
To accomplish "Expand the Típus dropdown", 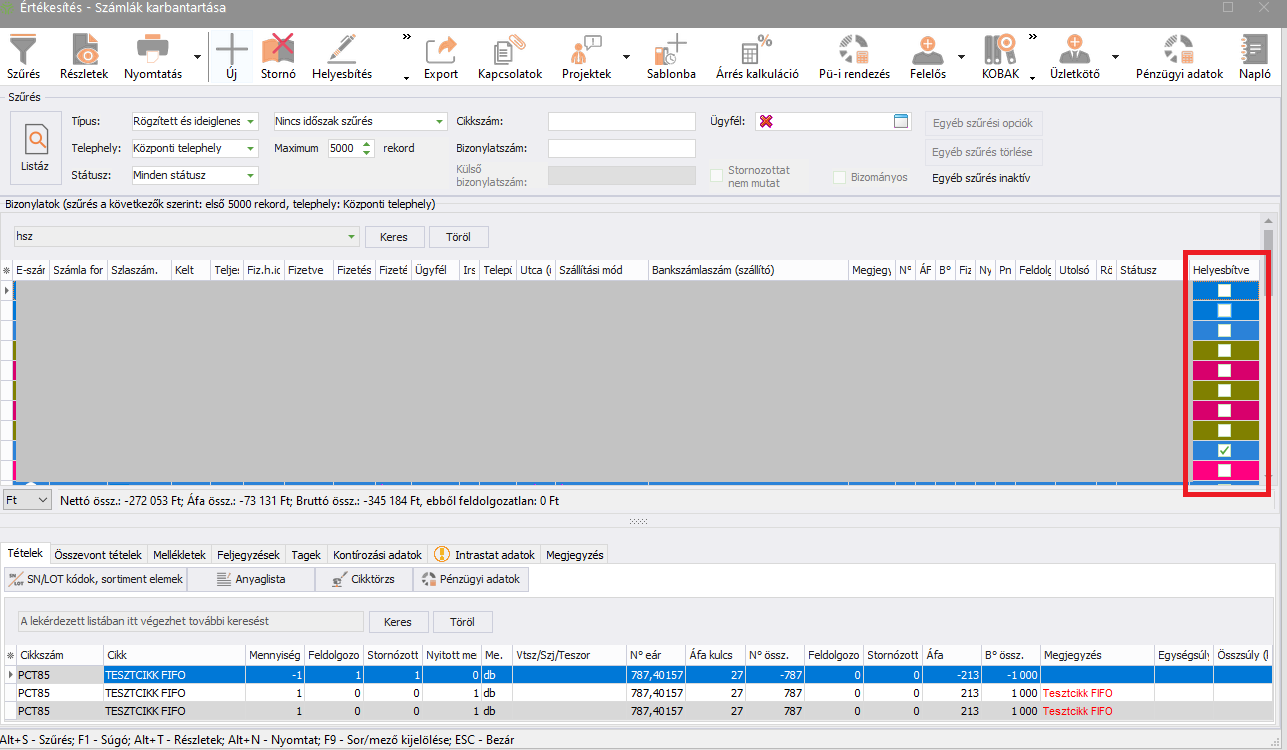I will (x=250, y=122).
